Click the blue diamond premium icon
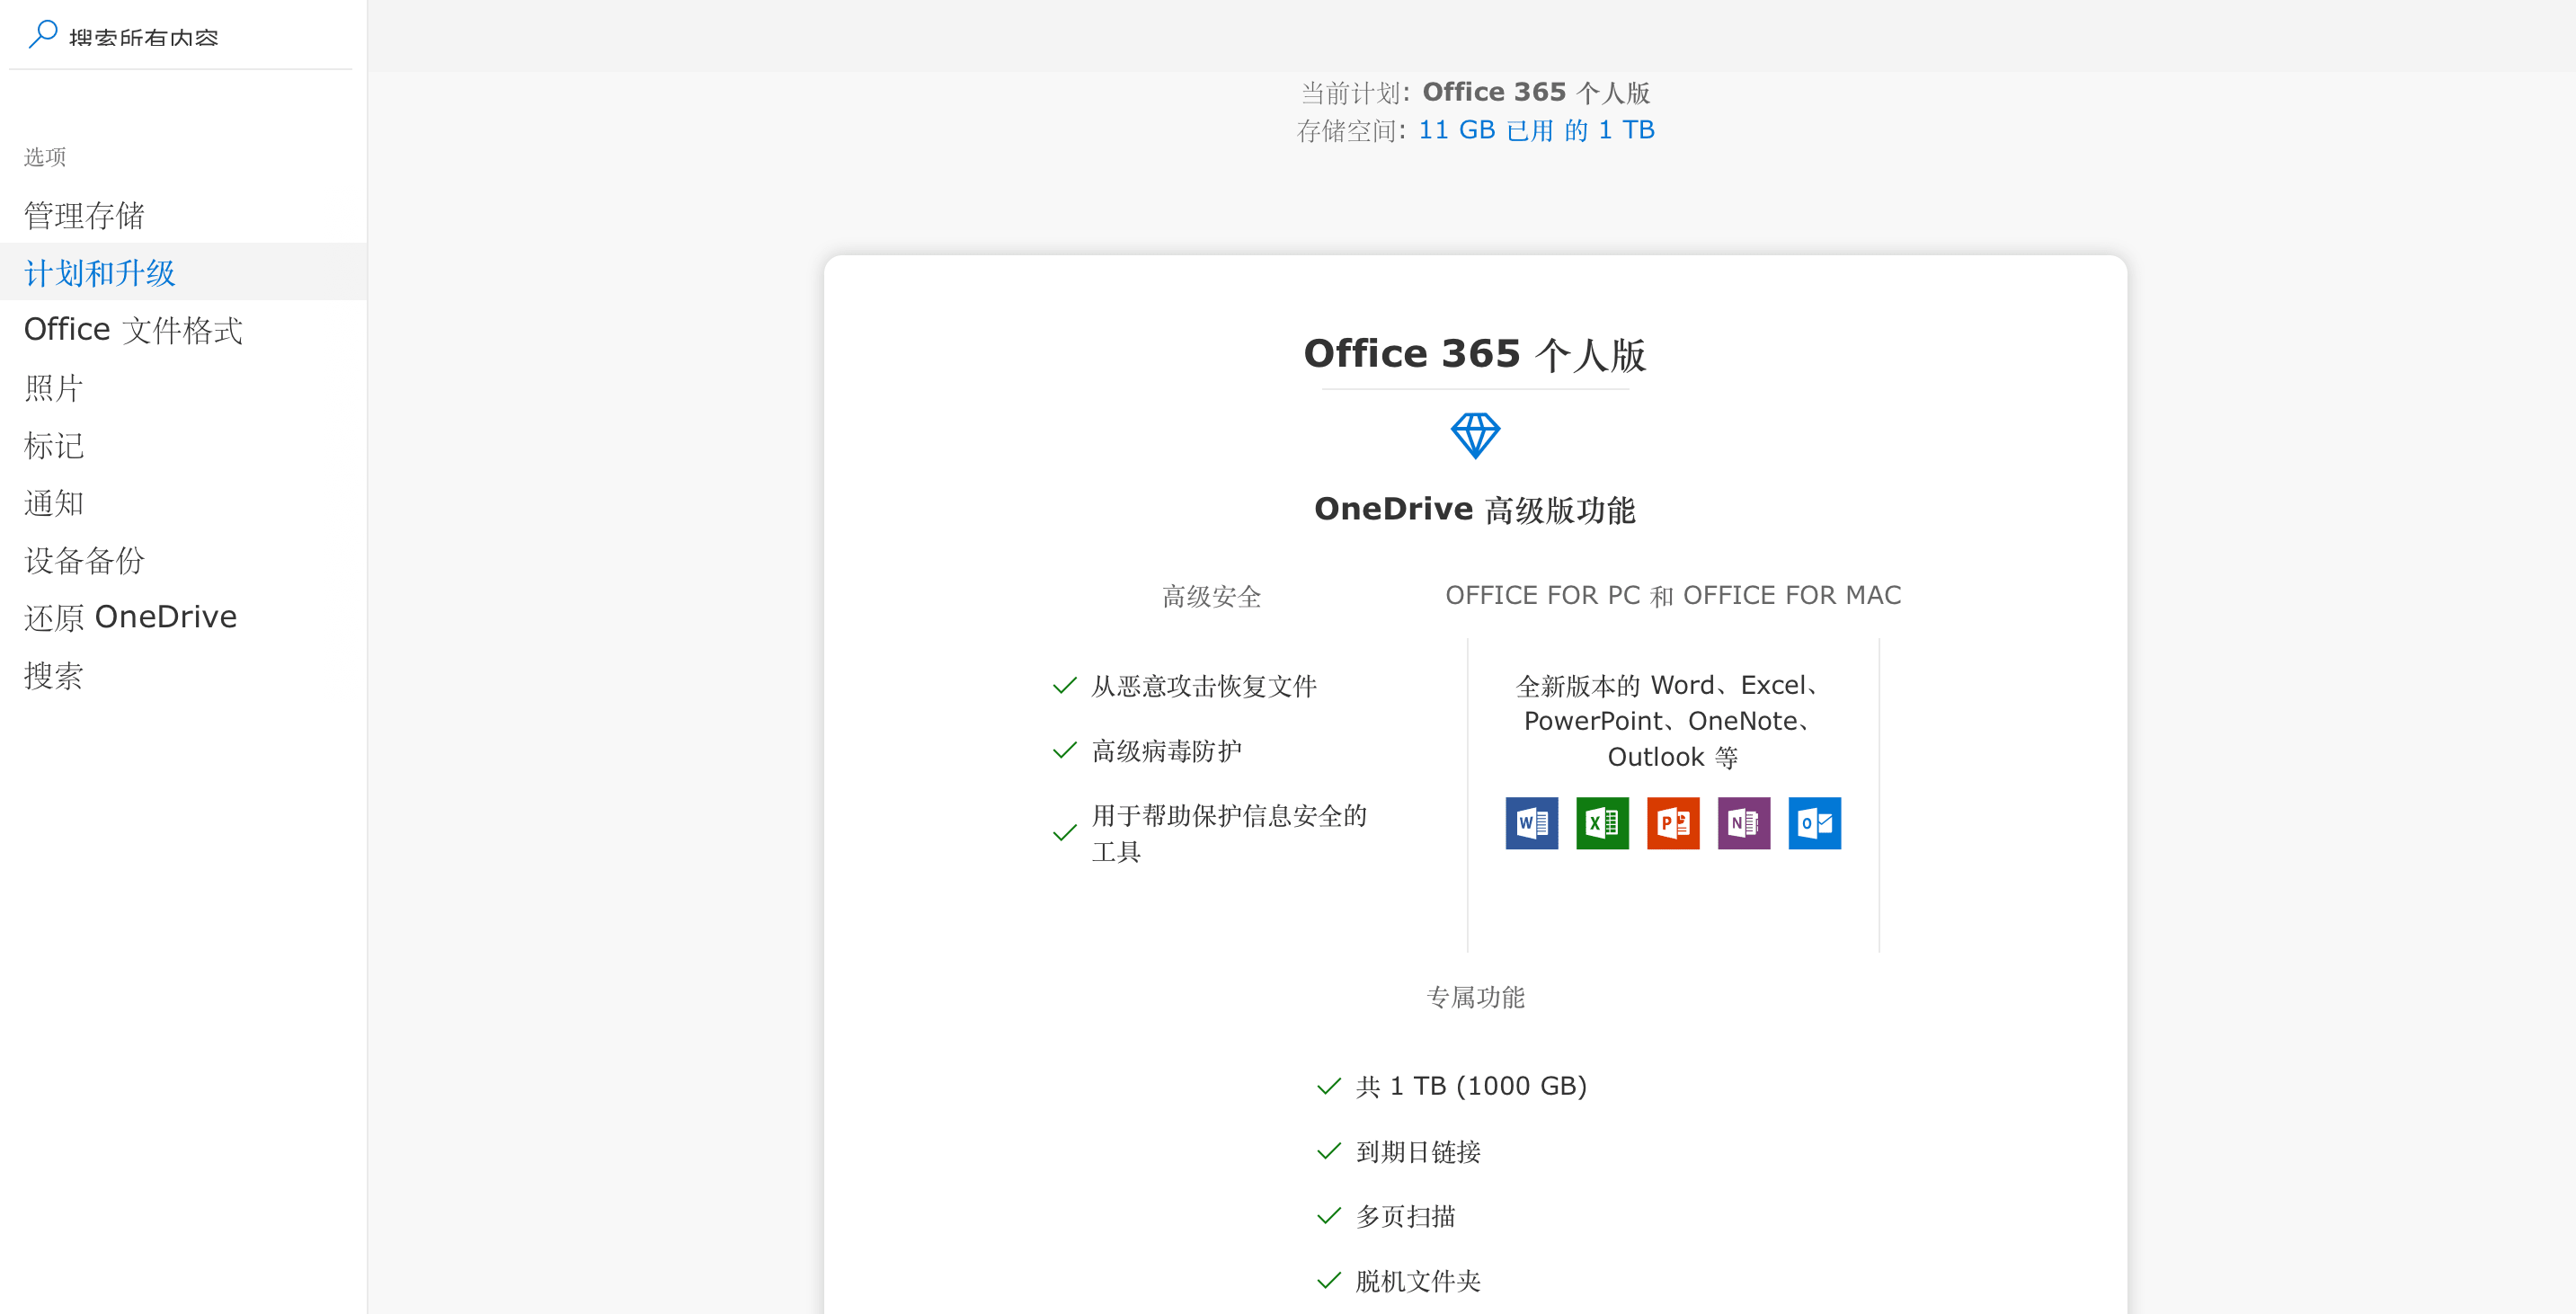Image resolution: width=2576 pixels, height=1314 pixels. point(1475,435)
